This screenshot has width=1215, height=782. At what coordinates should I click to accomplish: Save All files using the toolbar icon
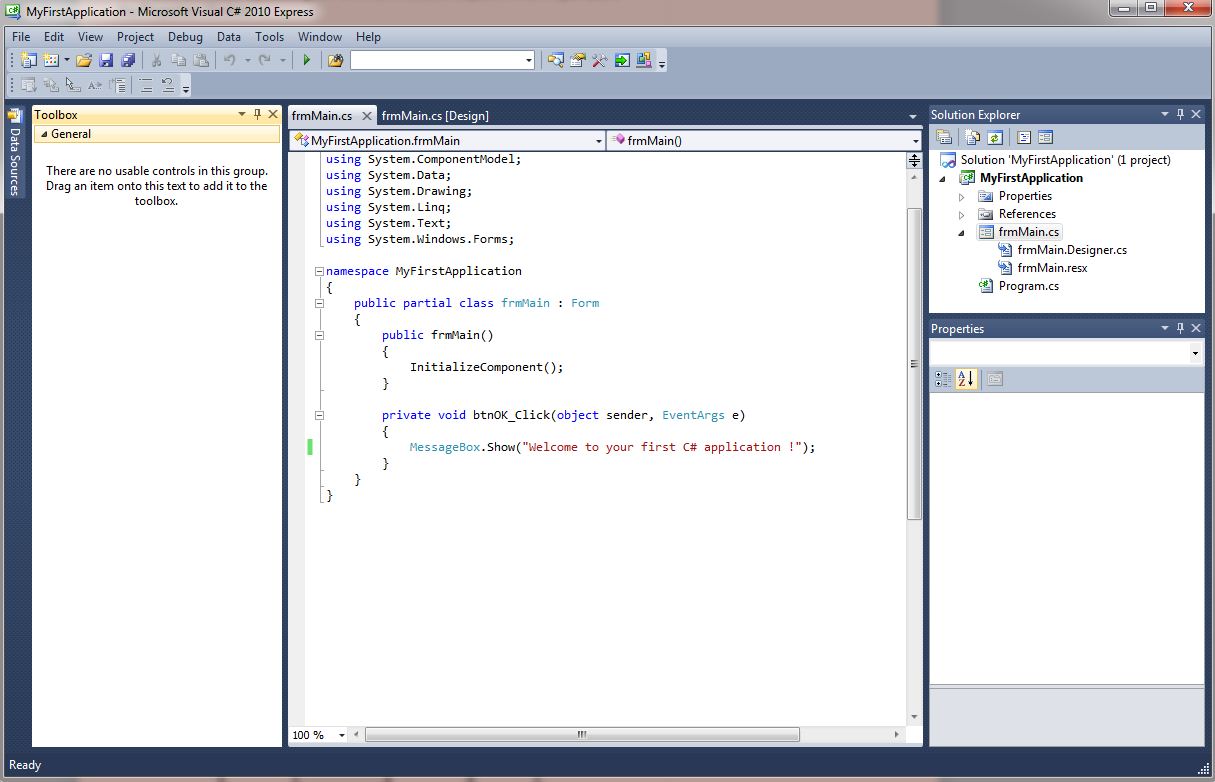click(x=127, y=60)
